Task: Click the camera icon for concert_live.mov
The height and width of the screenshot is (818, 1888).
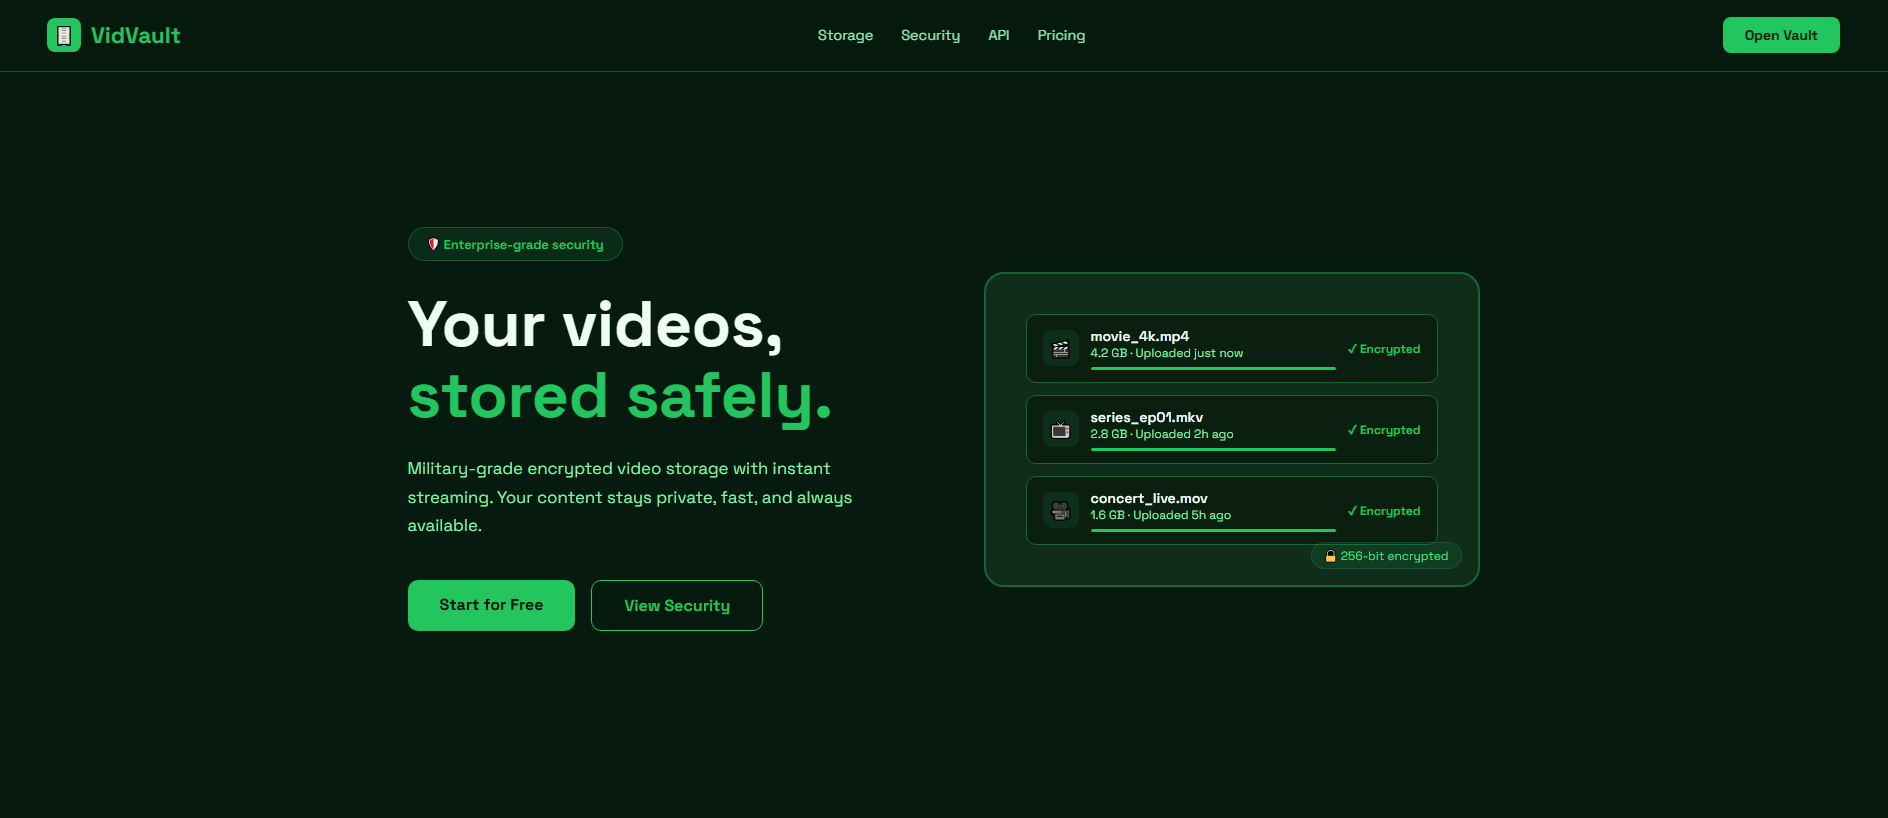Action: [1061, 511]
